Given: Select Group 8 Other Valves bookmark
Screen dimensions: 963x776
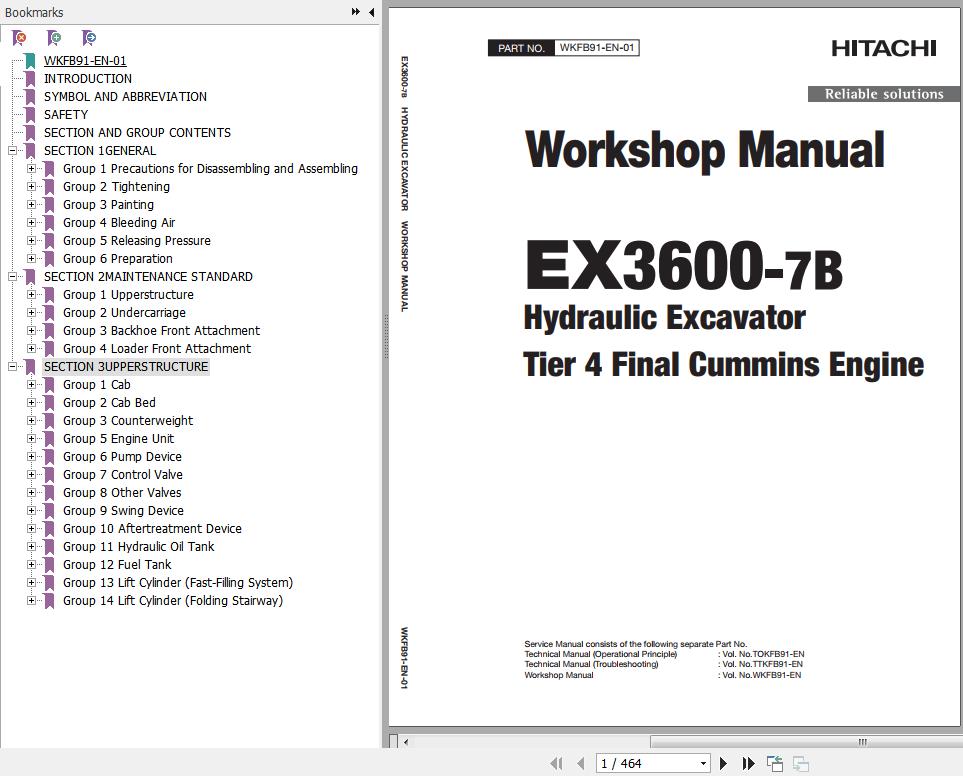Looking at the screenshot, I should [x=122, y=492].
